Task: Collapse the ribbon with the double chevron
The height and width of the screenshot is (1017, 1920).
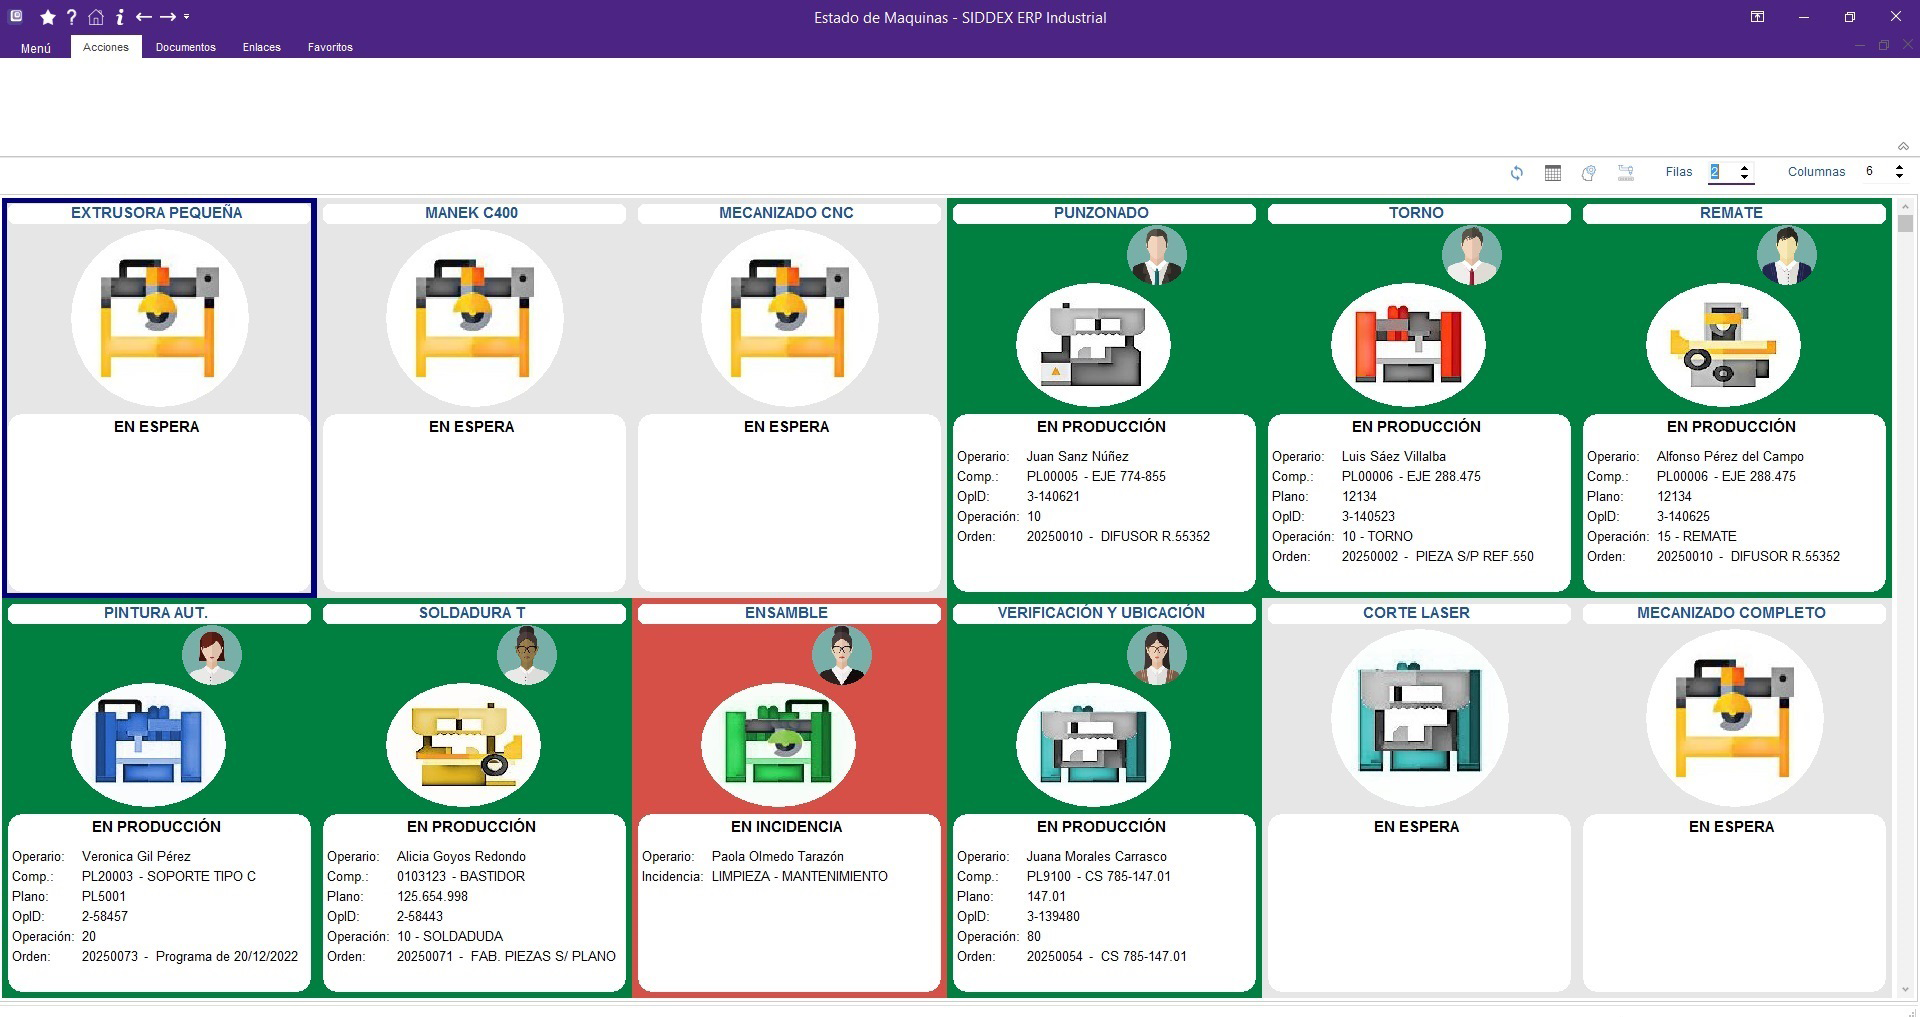Action: [x=1903, y=146]
